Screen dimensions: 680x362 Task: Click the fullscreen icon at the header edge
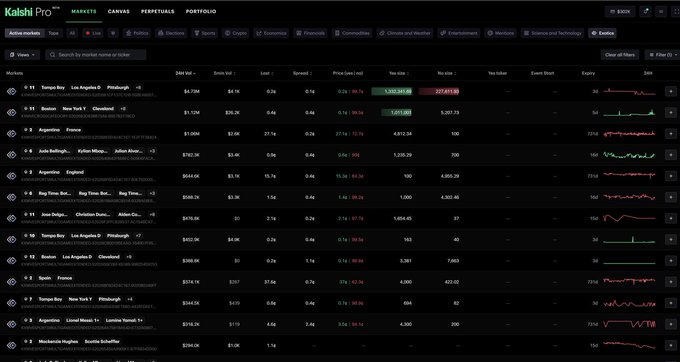tap(676, 12)
